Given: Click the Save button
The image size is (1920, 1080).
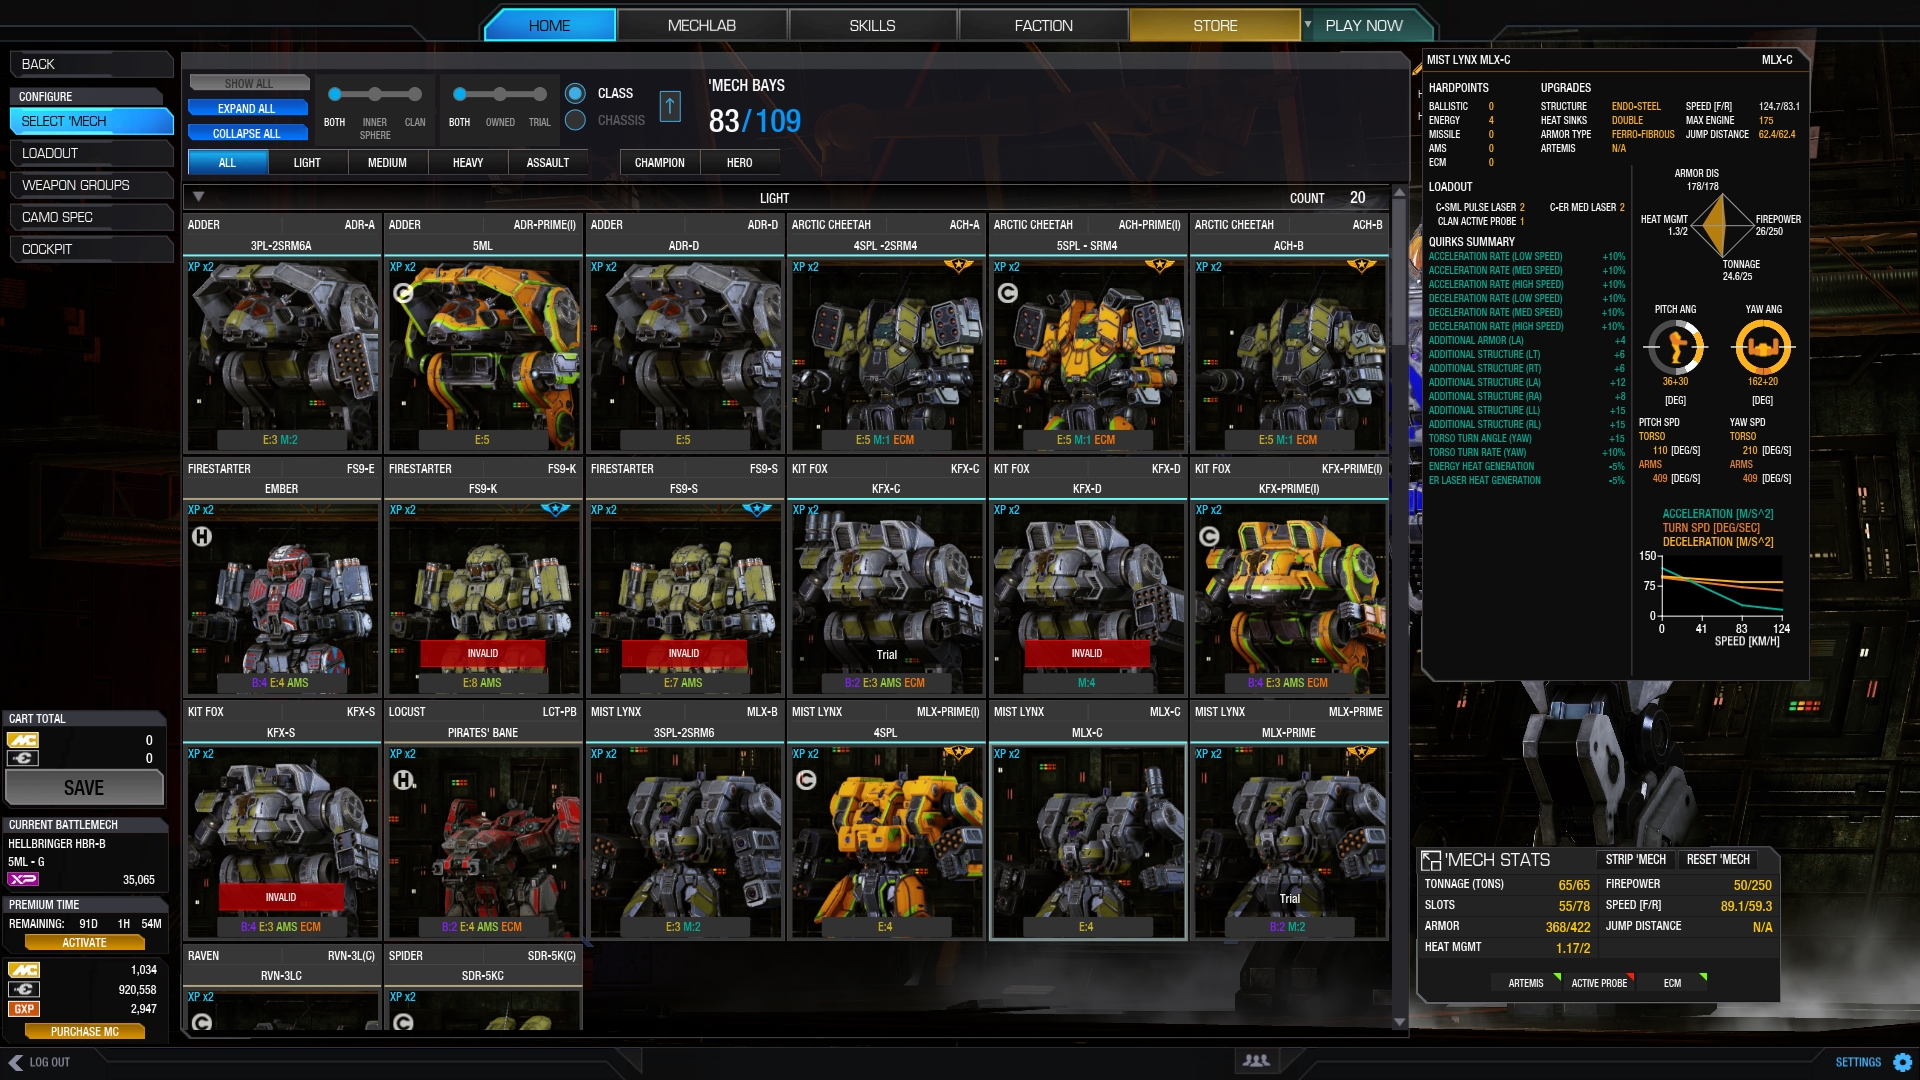Looking at the screenshot, I should (84, 788).
